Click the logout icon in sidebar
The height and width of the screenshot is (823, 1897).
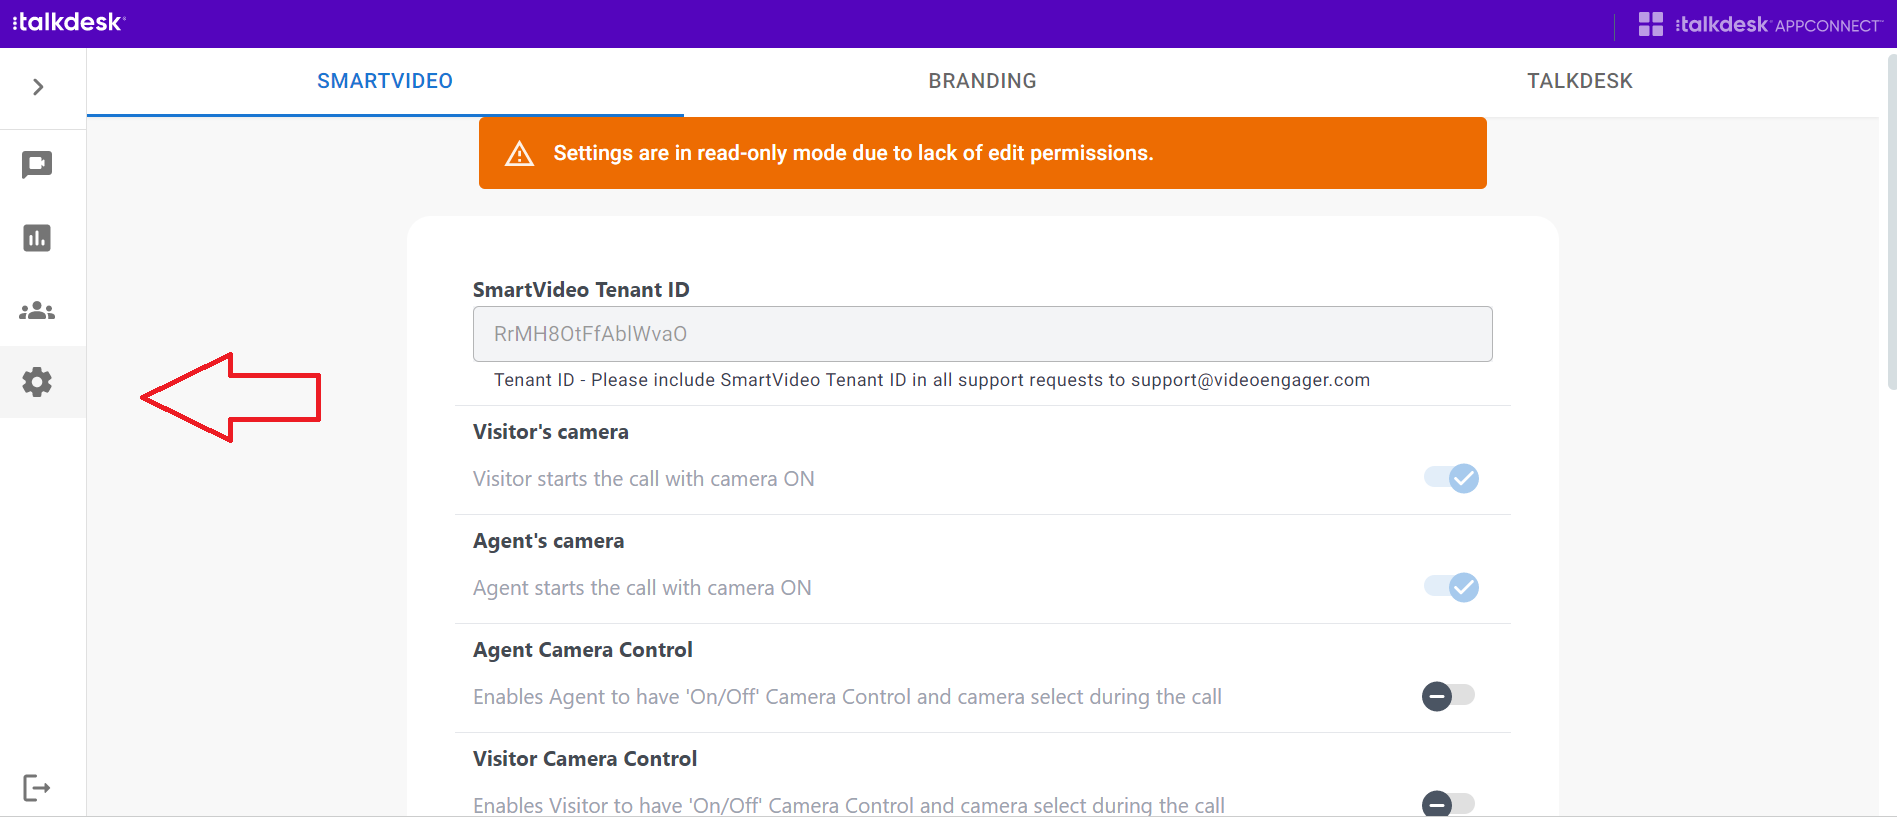pos(36,788)
